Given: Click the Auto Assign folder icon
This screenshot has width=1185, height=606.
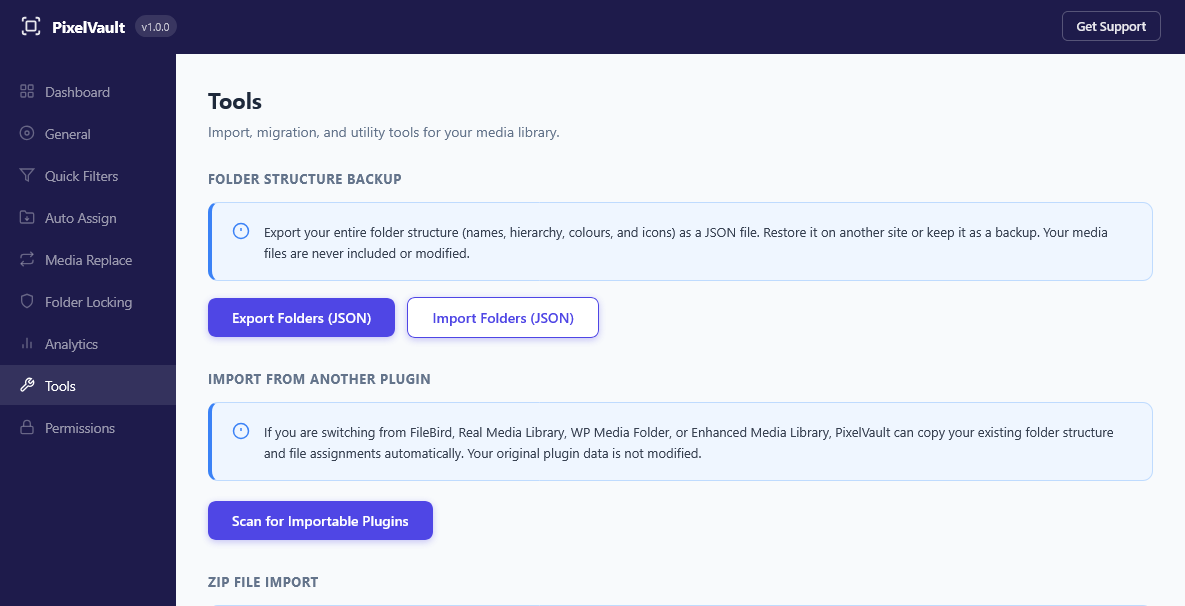Looking at the screenshot, I should pos(27,218).
